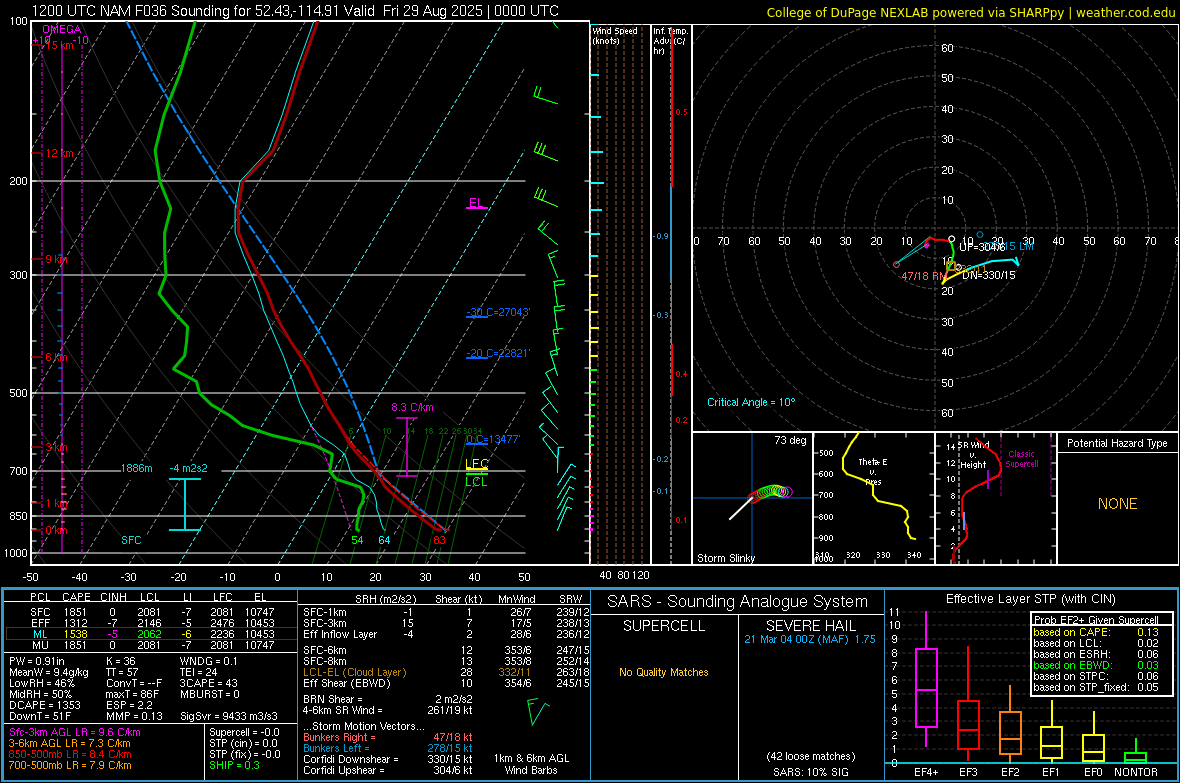Click surface temperature value 83
The width and height of the screenshot is (1180, 783).
[x=439, y=540]
